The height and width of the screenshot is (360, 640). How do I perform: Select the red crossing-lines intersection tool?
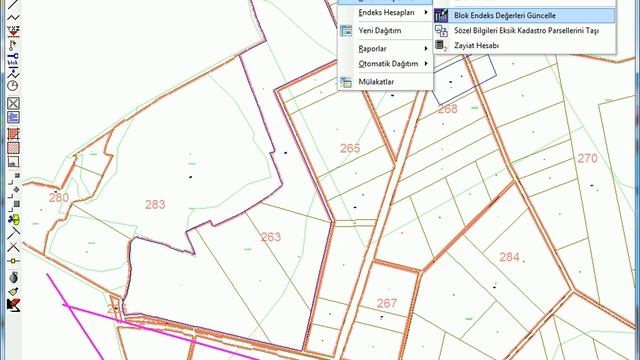click(13, 247)
